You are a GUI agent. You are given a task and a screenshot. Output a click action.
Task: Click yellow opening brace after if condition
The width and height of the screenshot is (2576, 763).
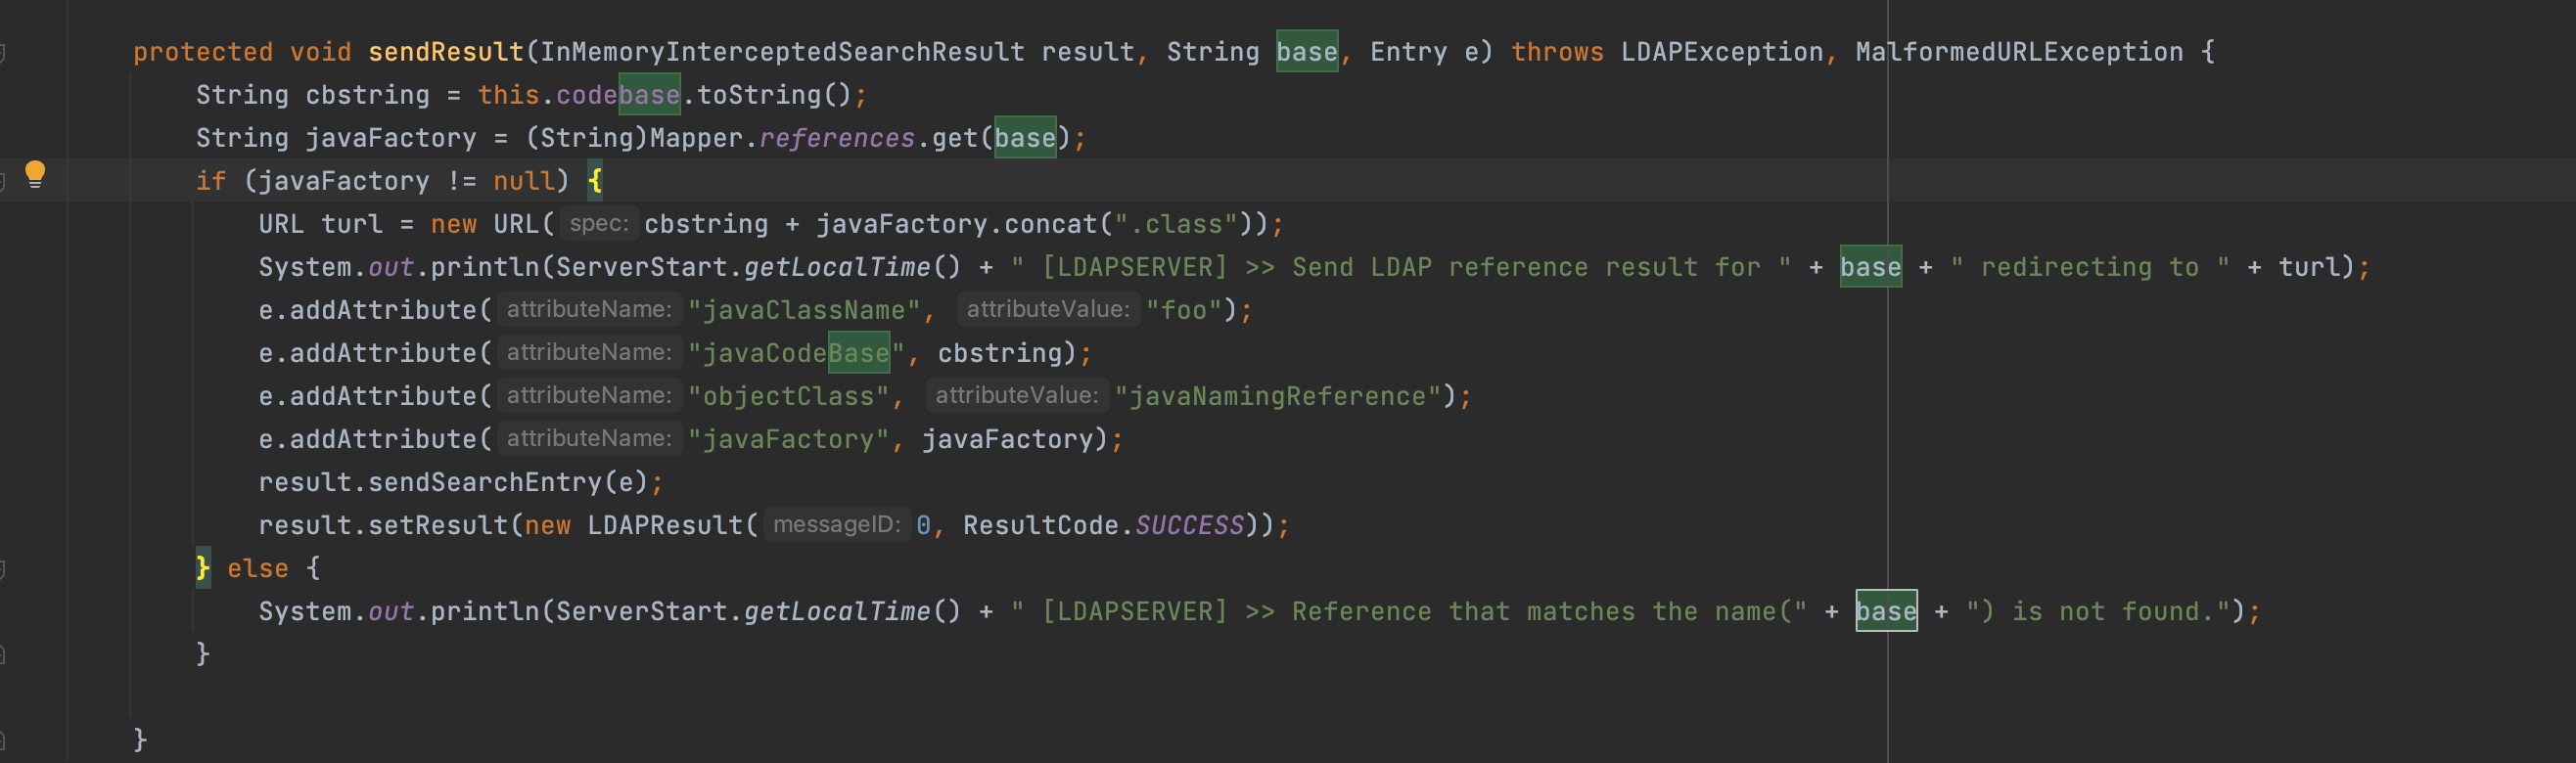[595, 181]
